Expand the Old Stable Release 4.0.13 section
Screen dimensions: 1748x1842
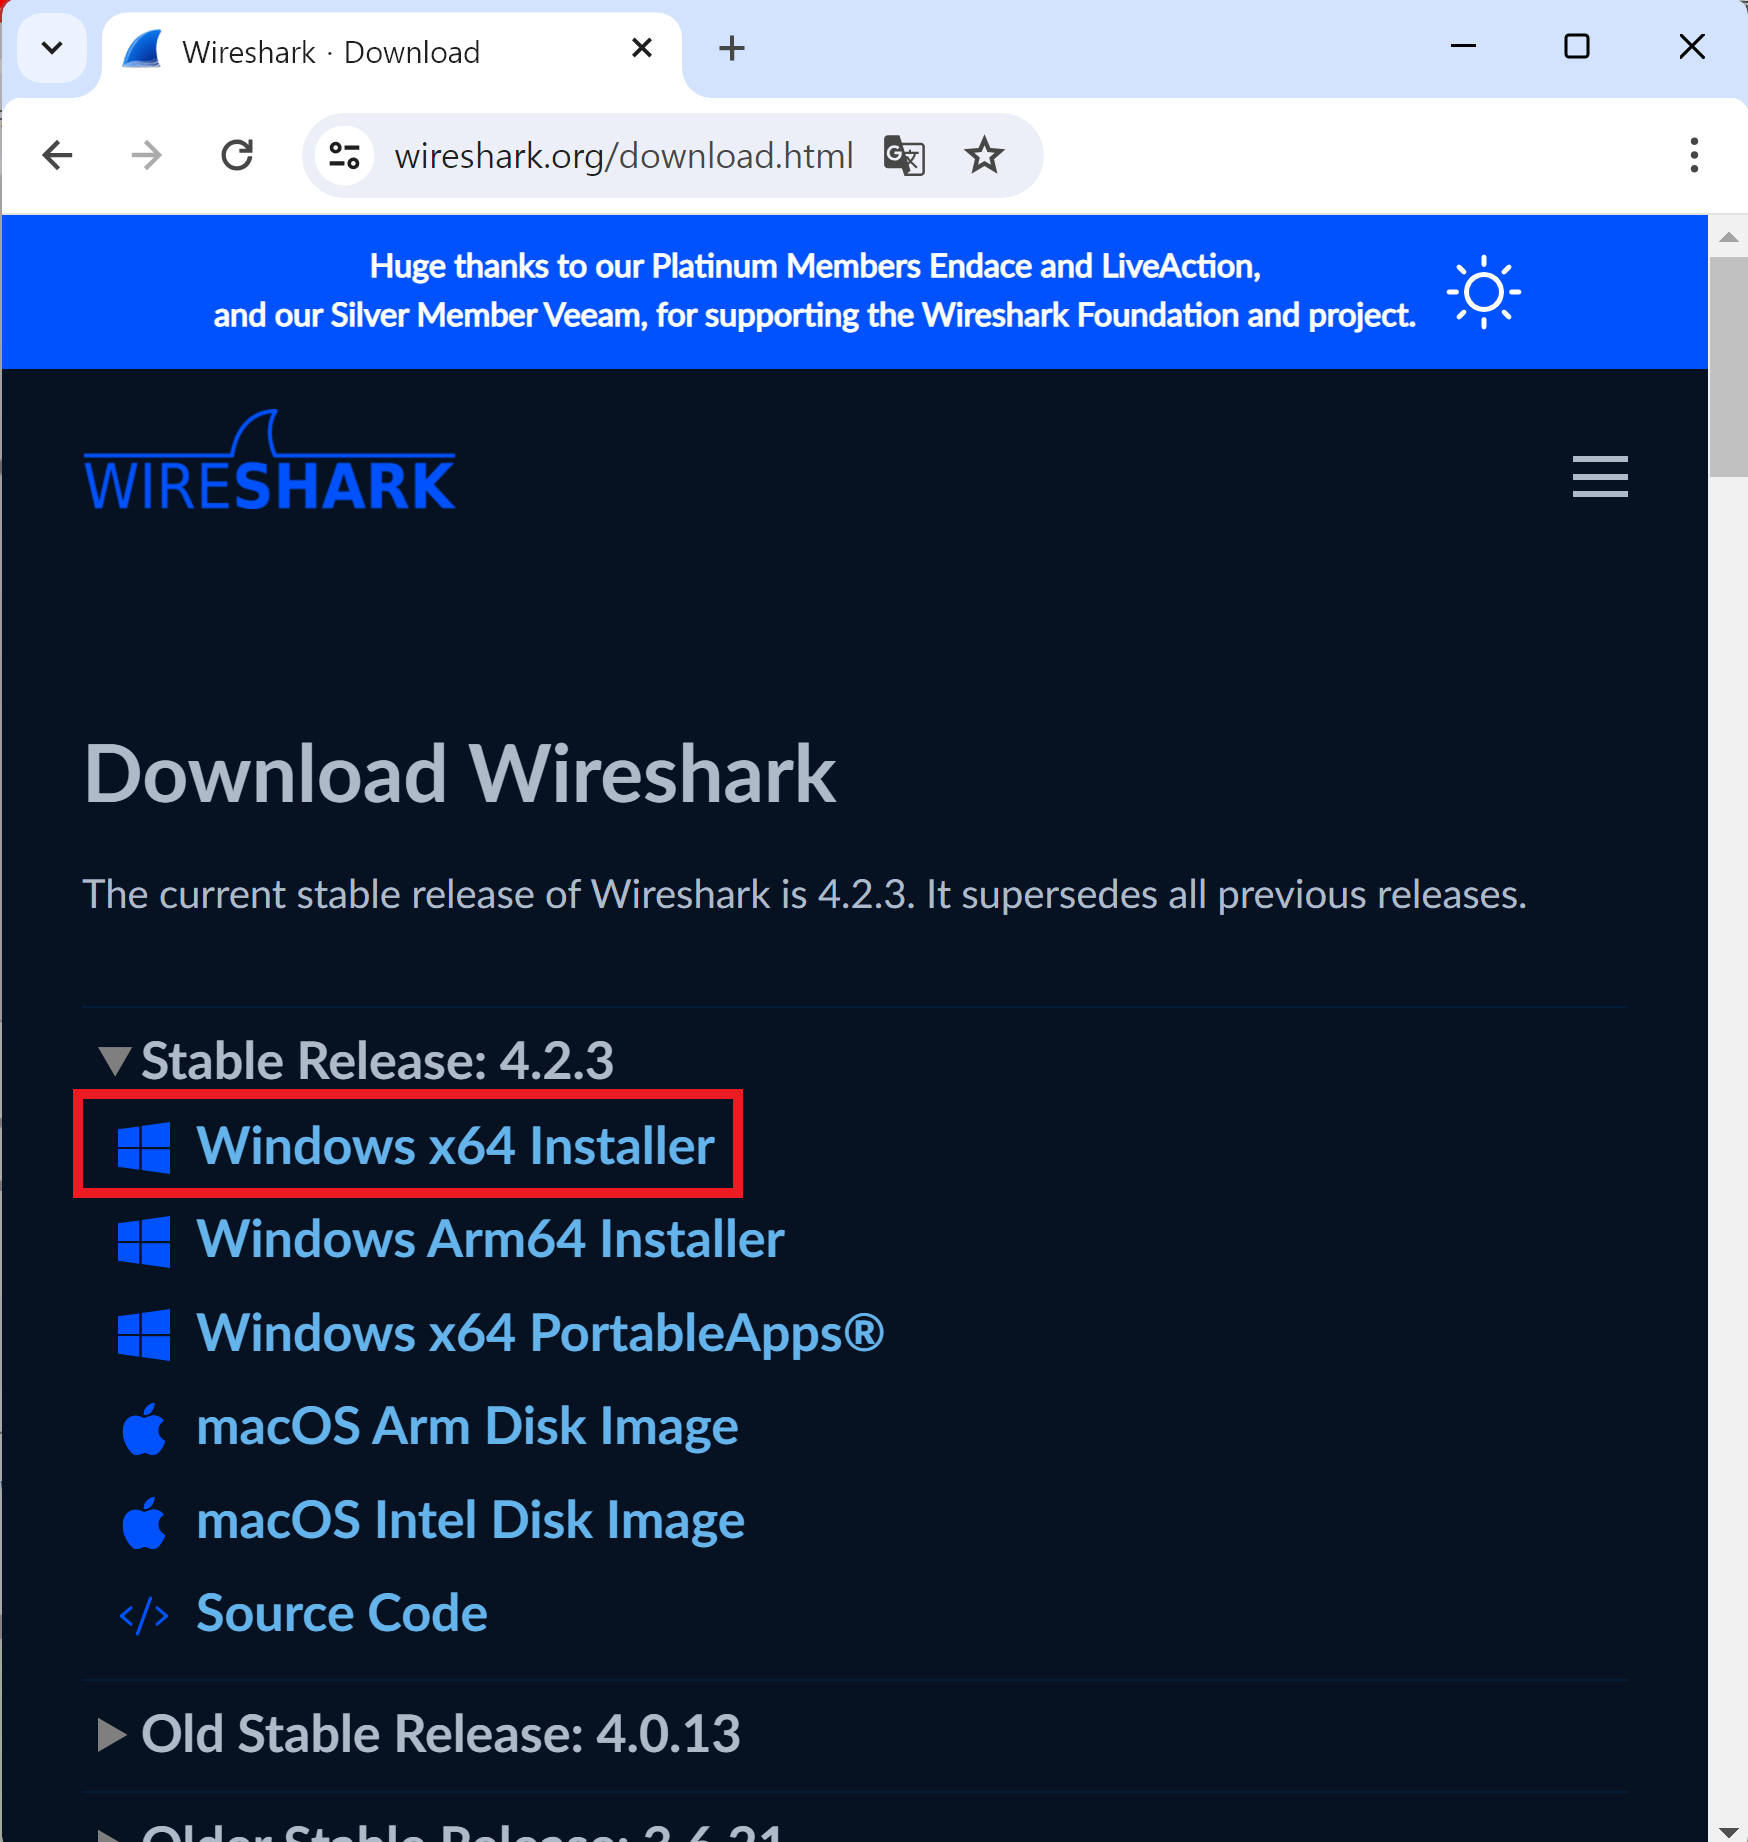click(112, 1734)
